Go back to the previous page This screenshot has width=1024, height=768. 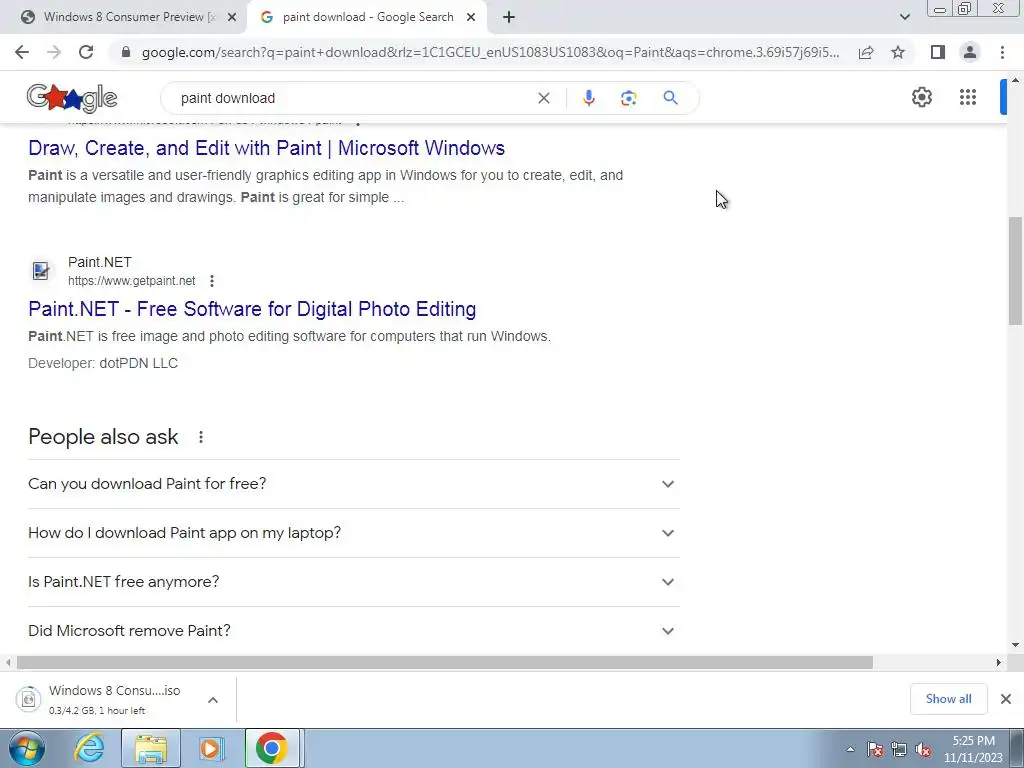[x=22, y=52]
